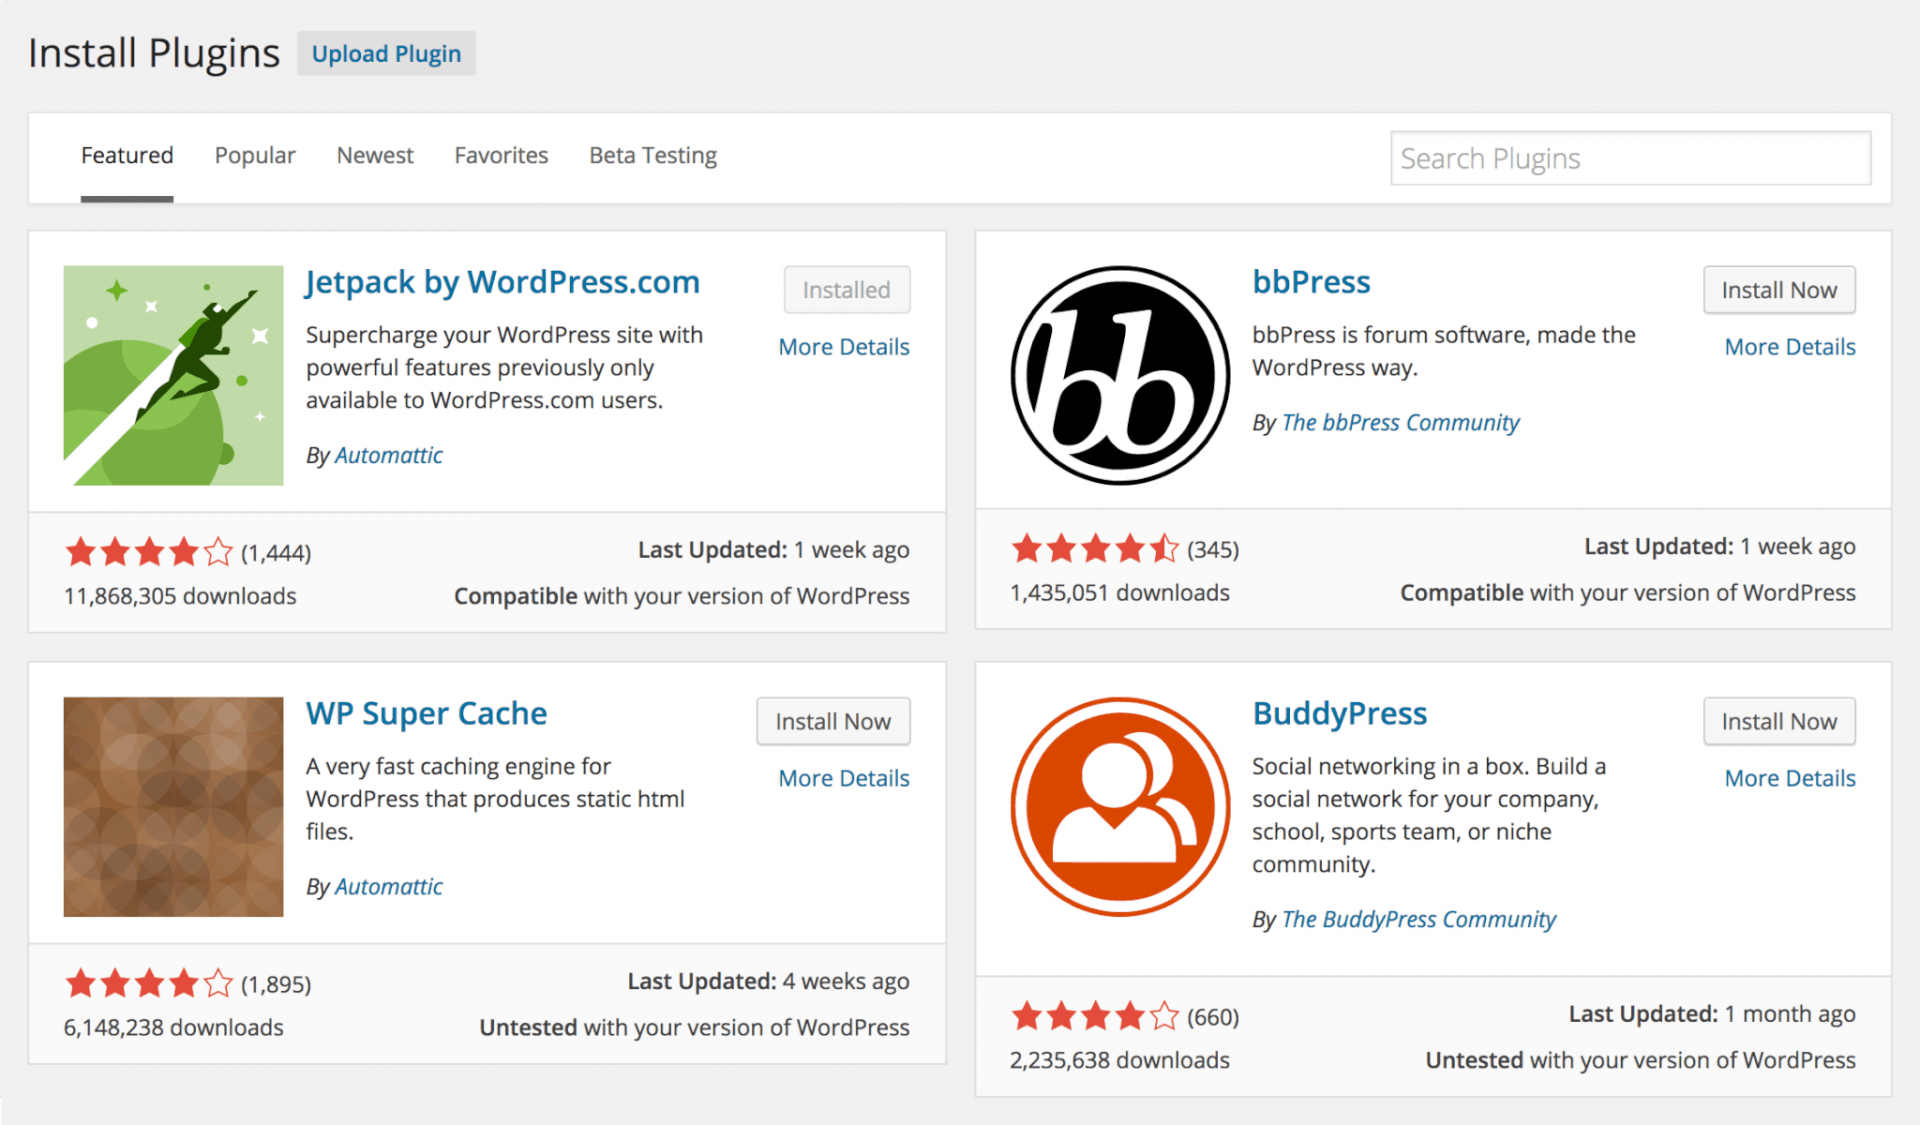The image size is (1920, 1125).
Task: Click the (345) rating count
Action: [1213, 550]
